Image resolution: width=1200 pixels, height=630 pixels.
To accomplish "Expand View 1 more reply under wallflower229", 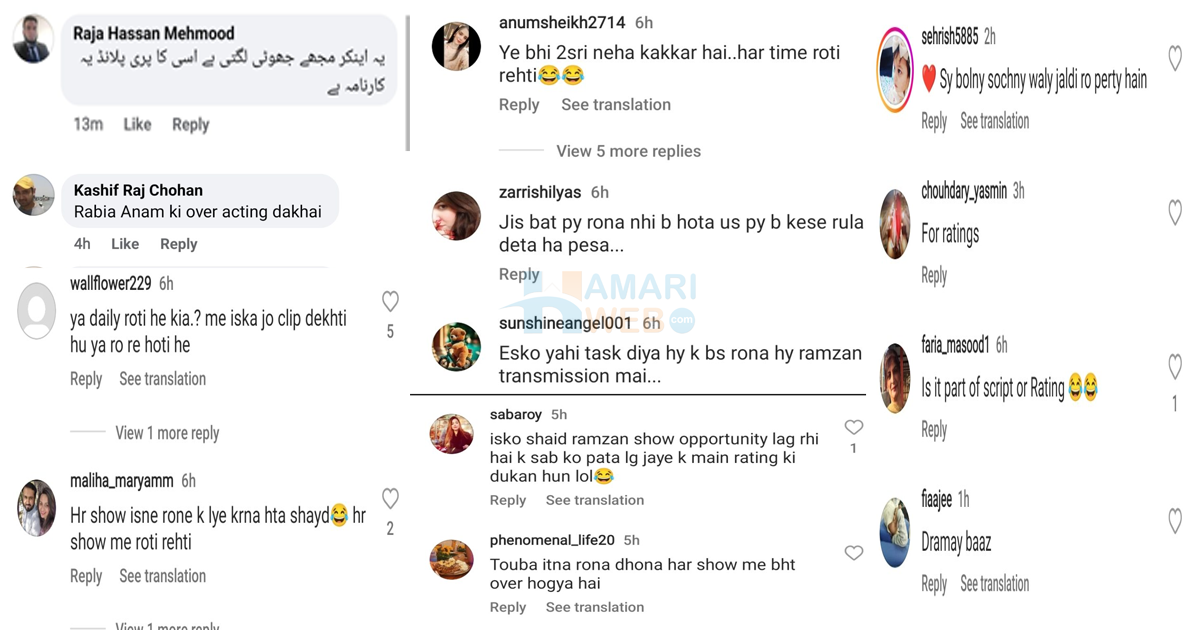I will [x=167, y=433].
